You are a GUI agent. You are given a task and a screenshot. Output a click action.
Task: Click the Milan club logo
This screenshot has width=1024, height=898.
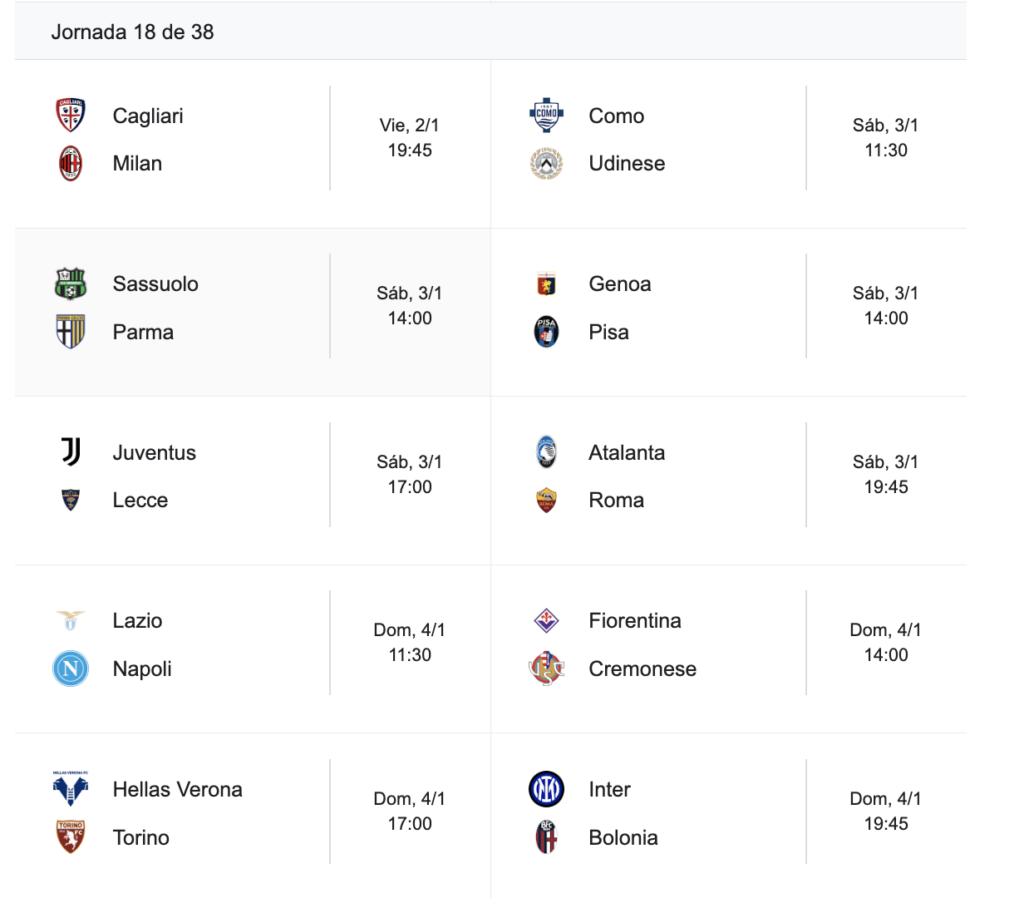click(x=70, y=163)
